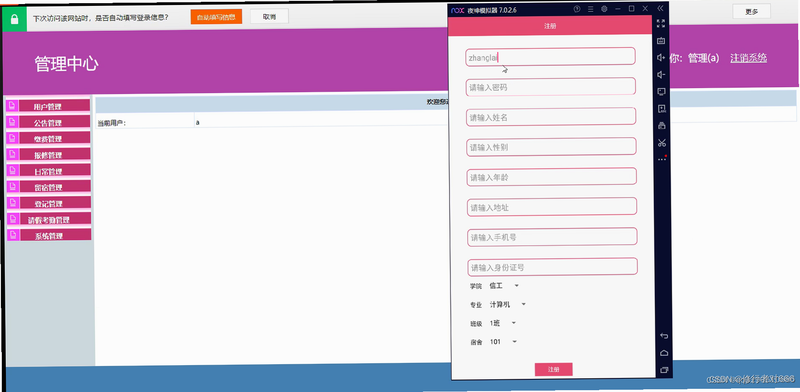Screen dimensions: 800x392
Task: Tap the Android recent apps button in Nox
Action: [x=664, y=370]
